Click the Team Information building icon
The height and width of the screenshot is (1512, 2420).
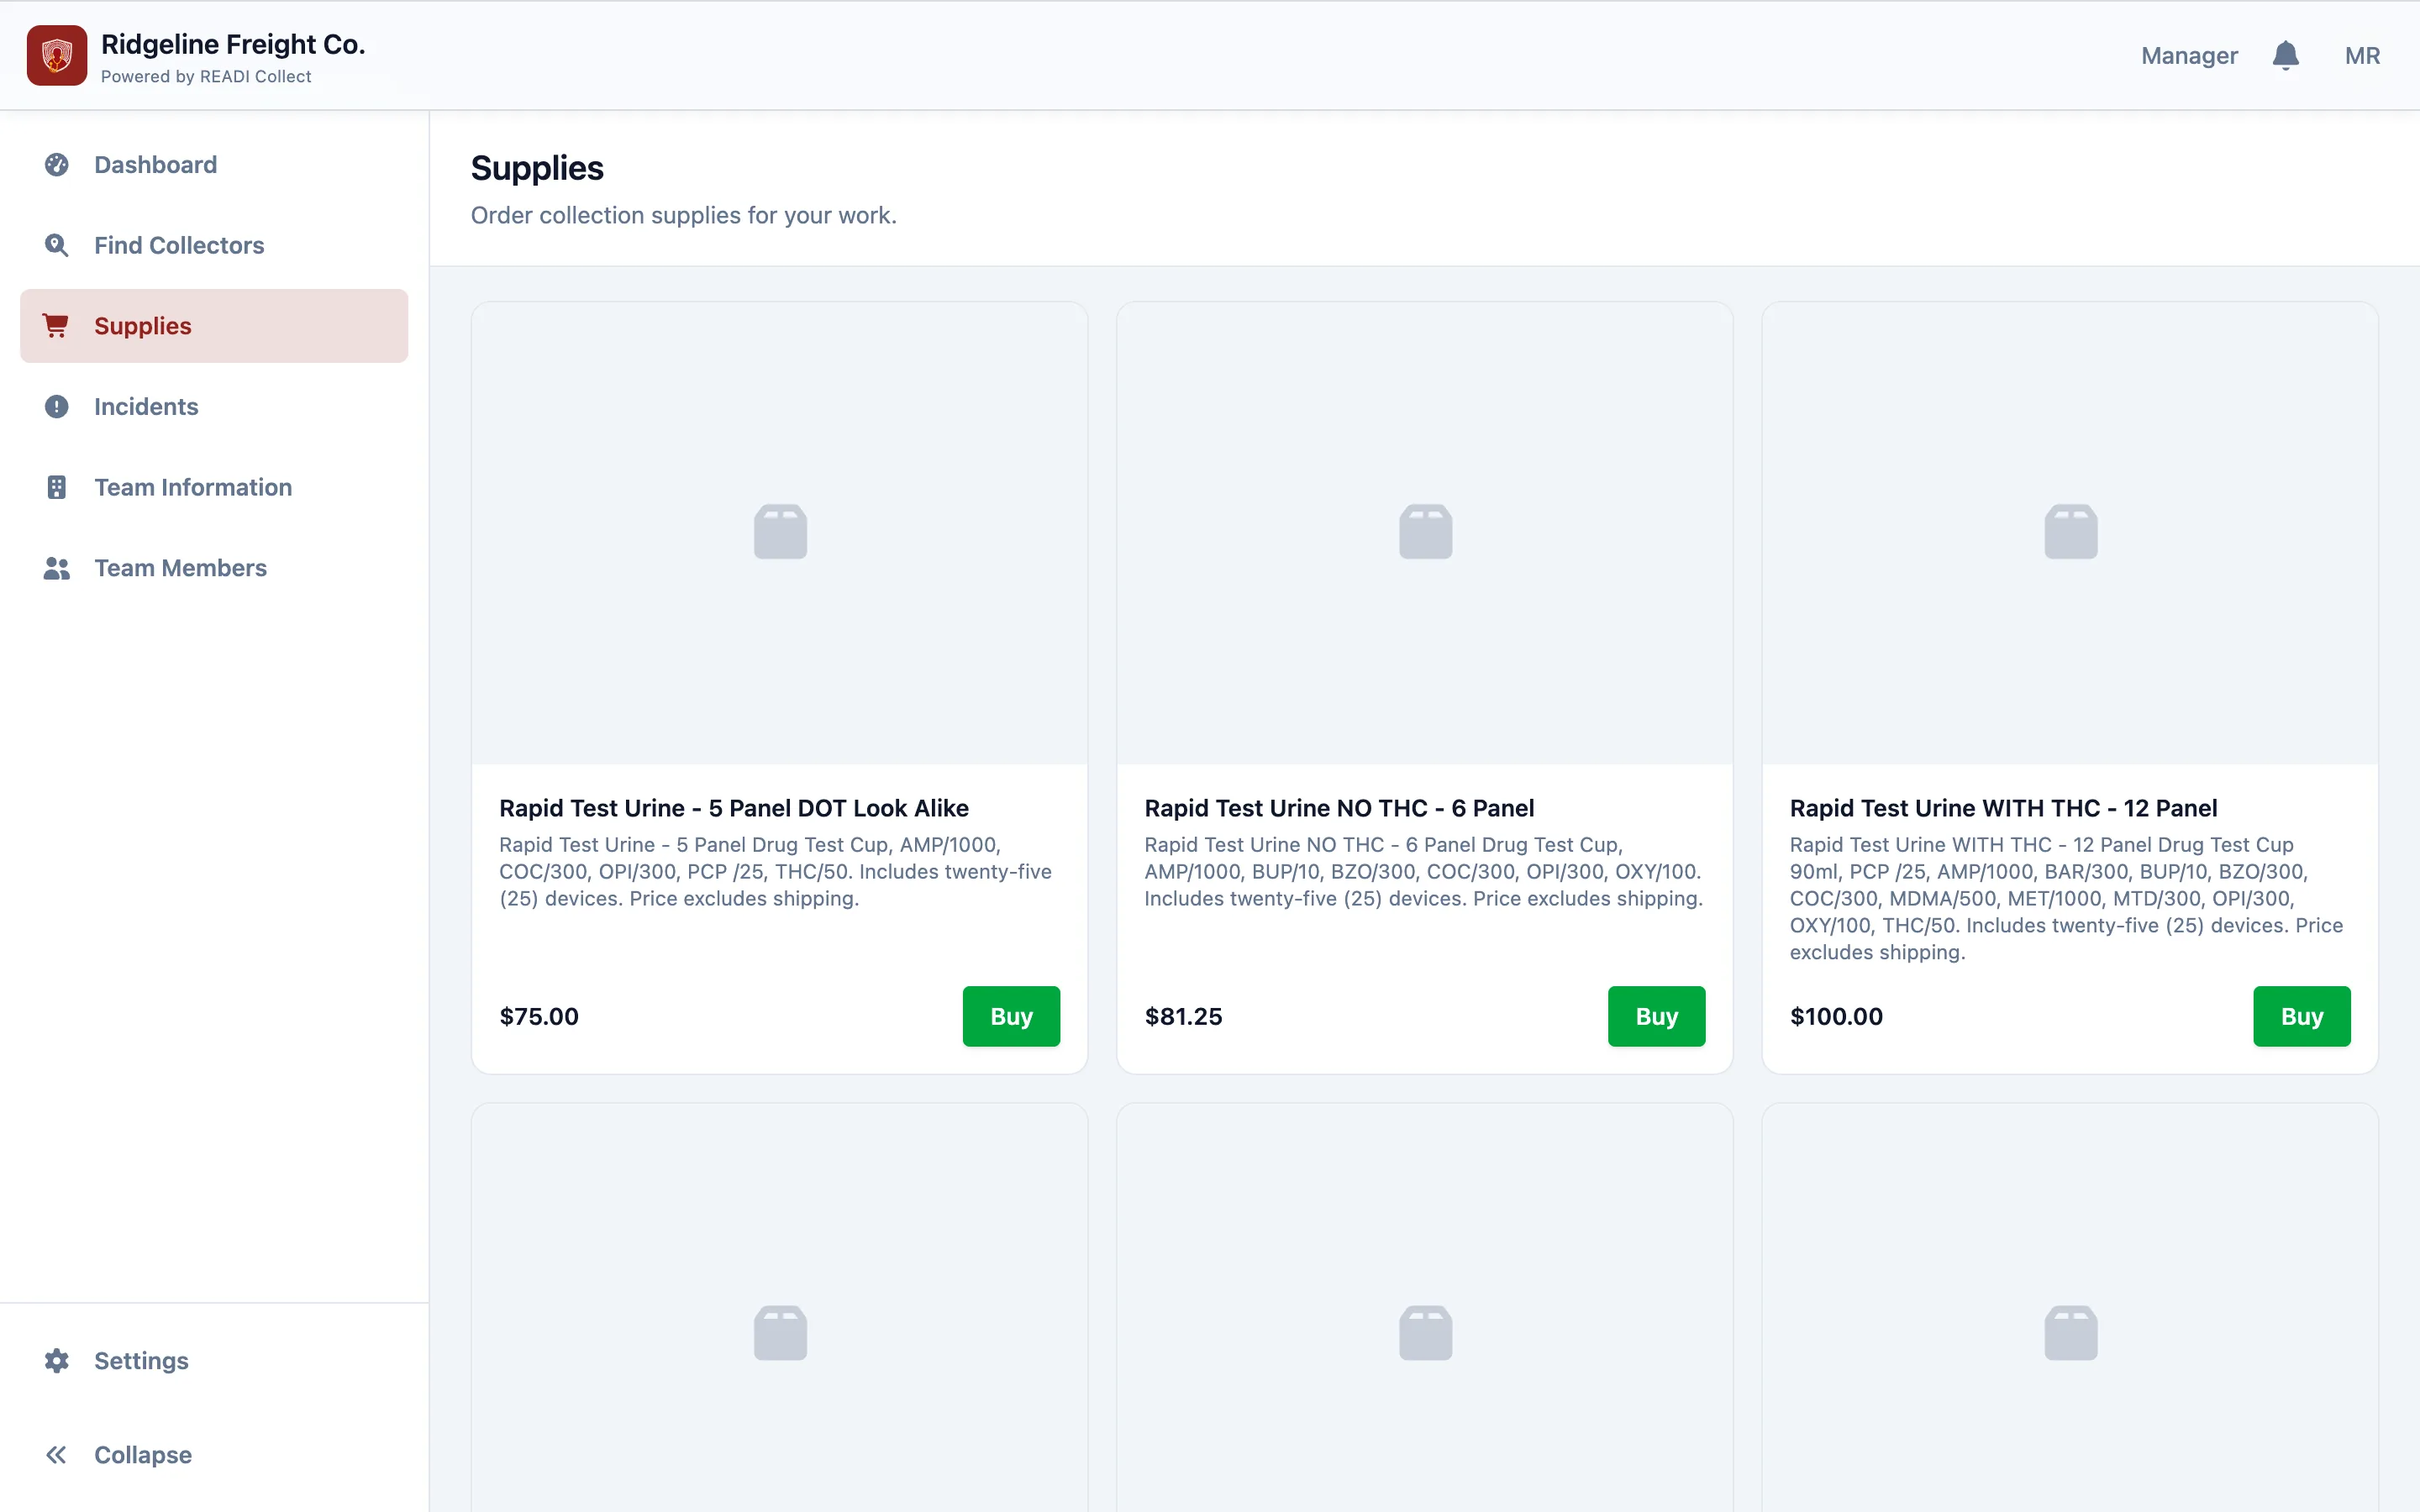coord(57,487)
